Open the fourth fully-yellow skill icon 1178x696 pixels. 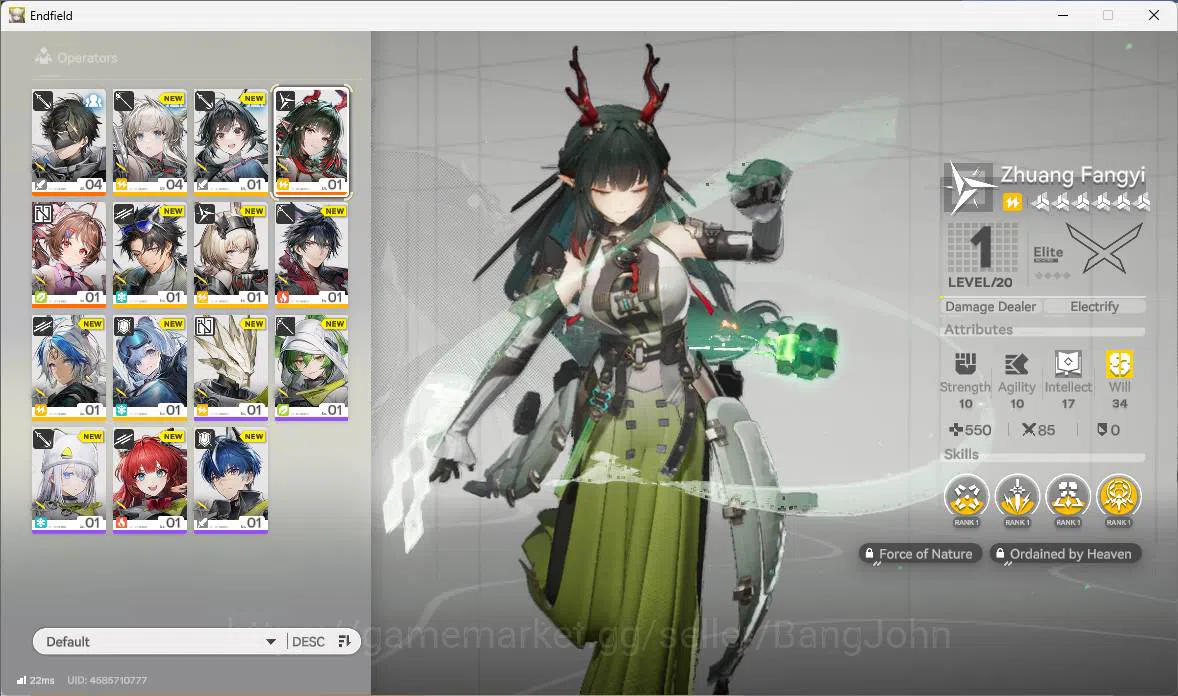point(1119,496)
